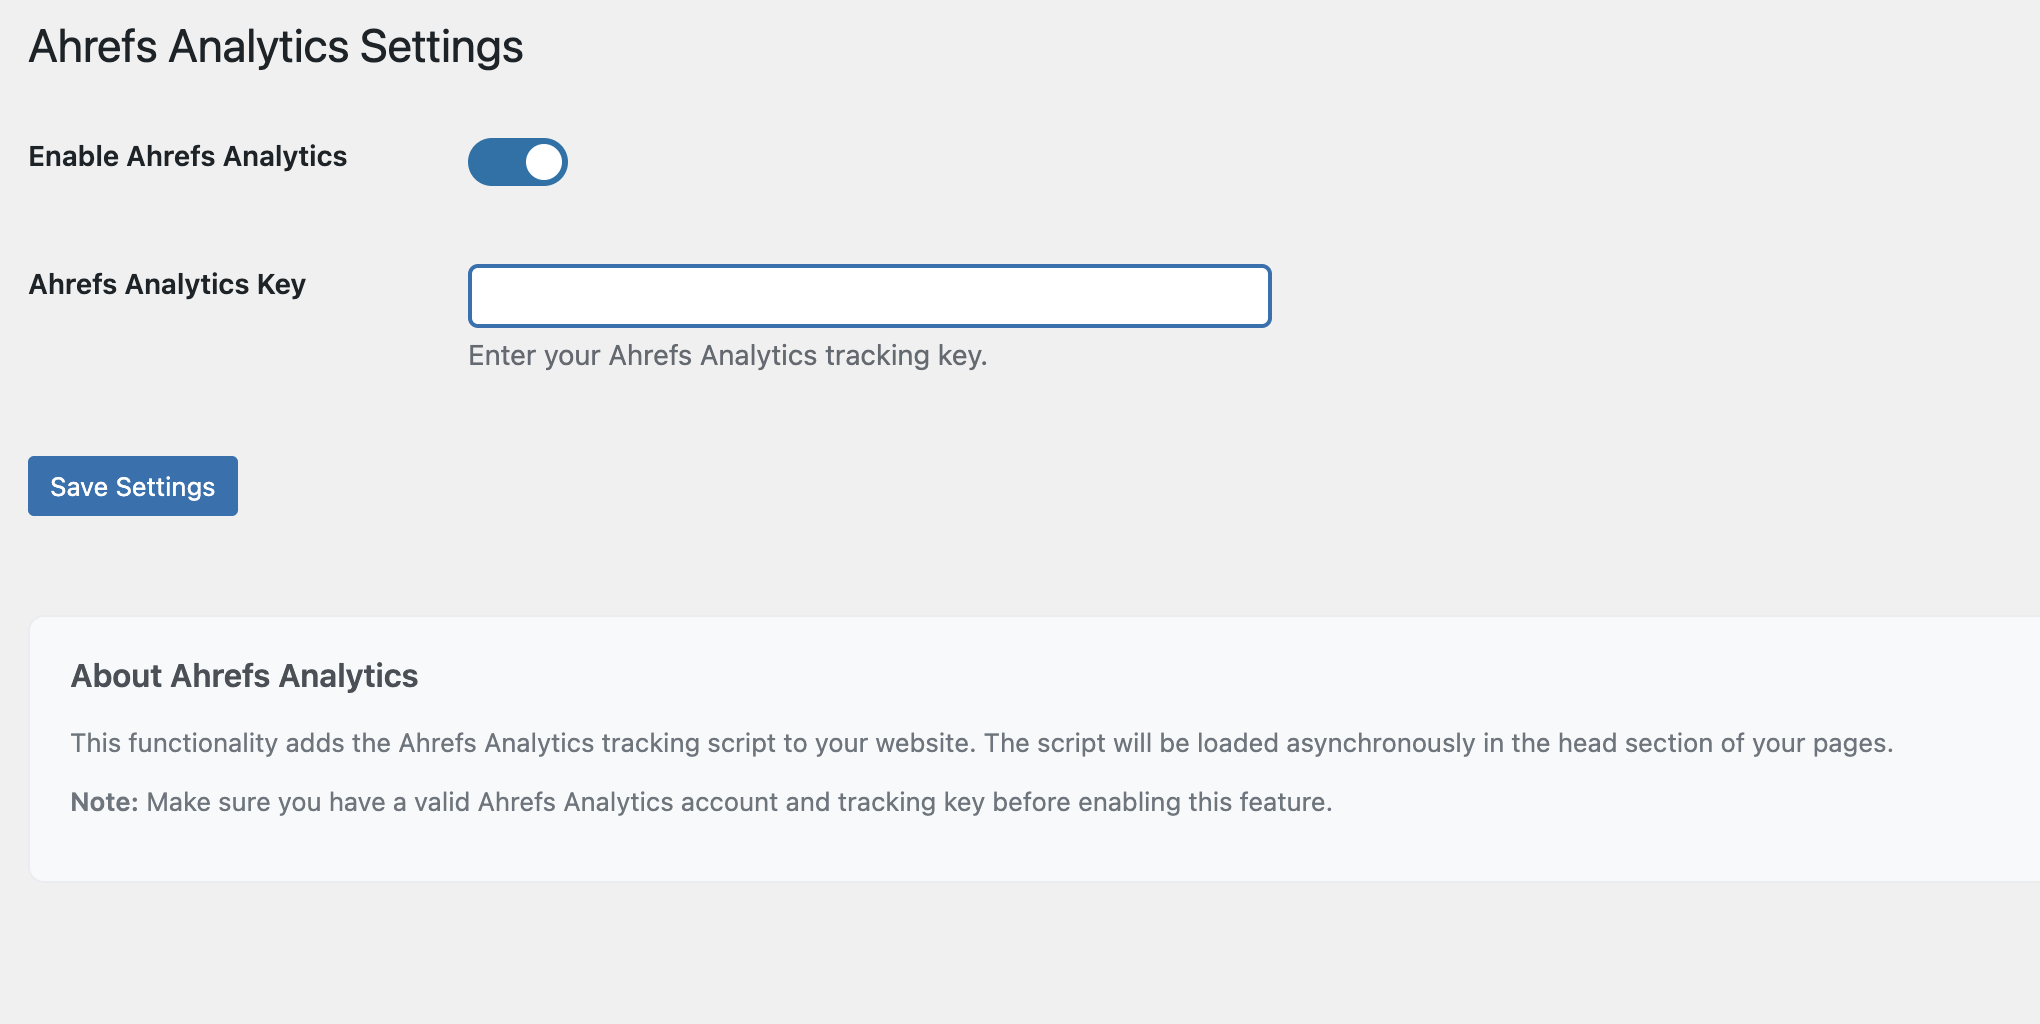
Task: Click the bold "Note:" text
Action: coord(104,803)
